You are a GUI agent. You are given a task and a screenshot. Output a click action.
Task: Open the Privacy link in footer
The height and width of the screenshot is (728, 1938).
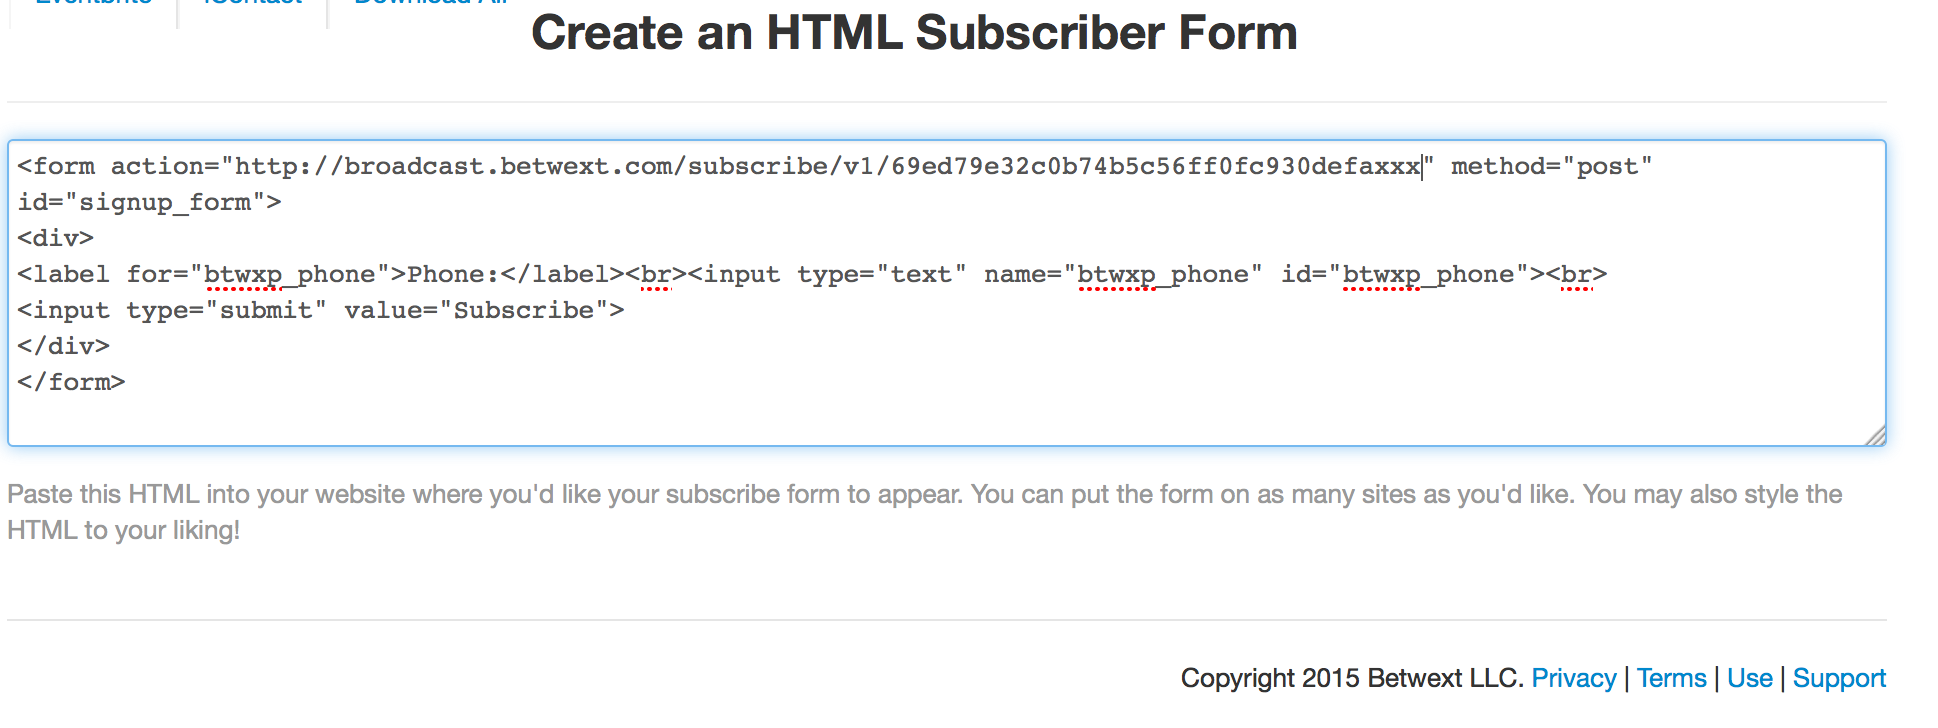(x=1573, y=678)
